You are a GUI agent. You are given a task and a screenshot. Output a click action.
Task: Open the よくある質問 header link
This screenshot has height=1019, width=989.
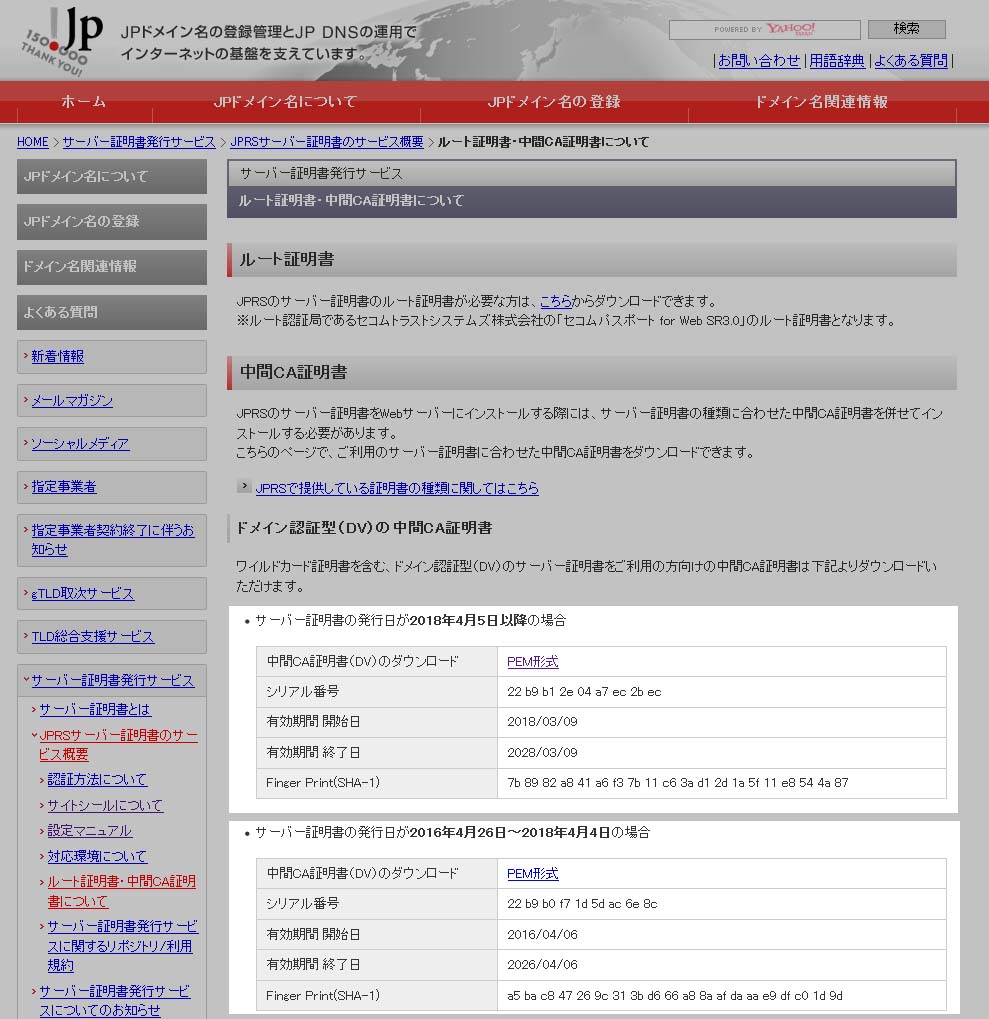[910, 60]
